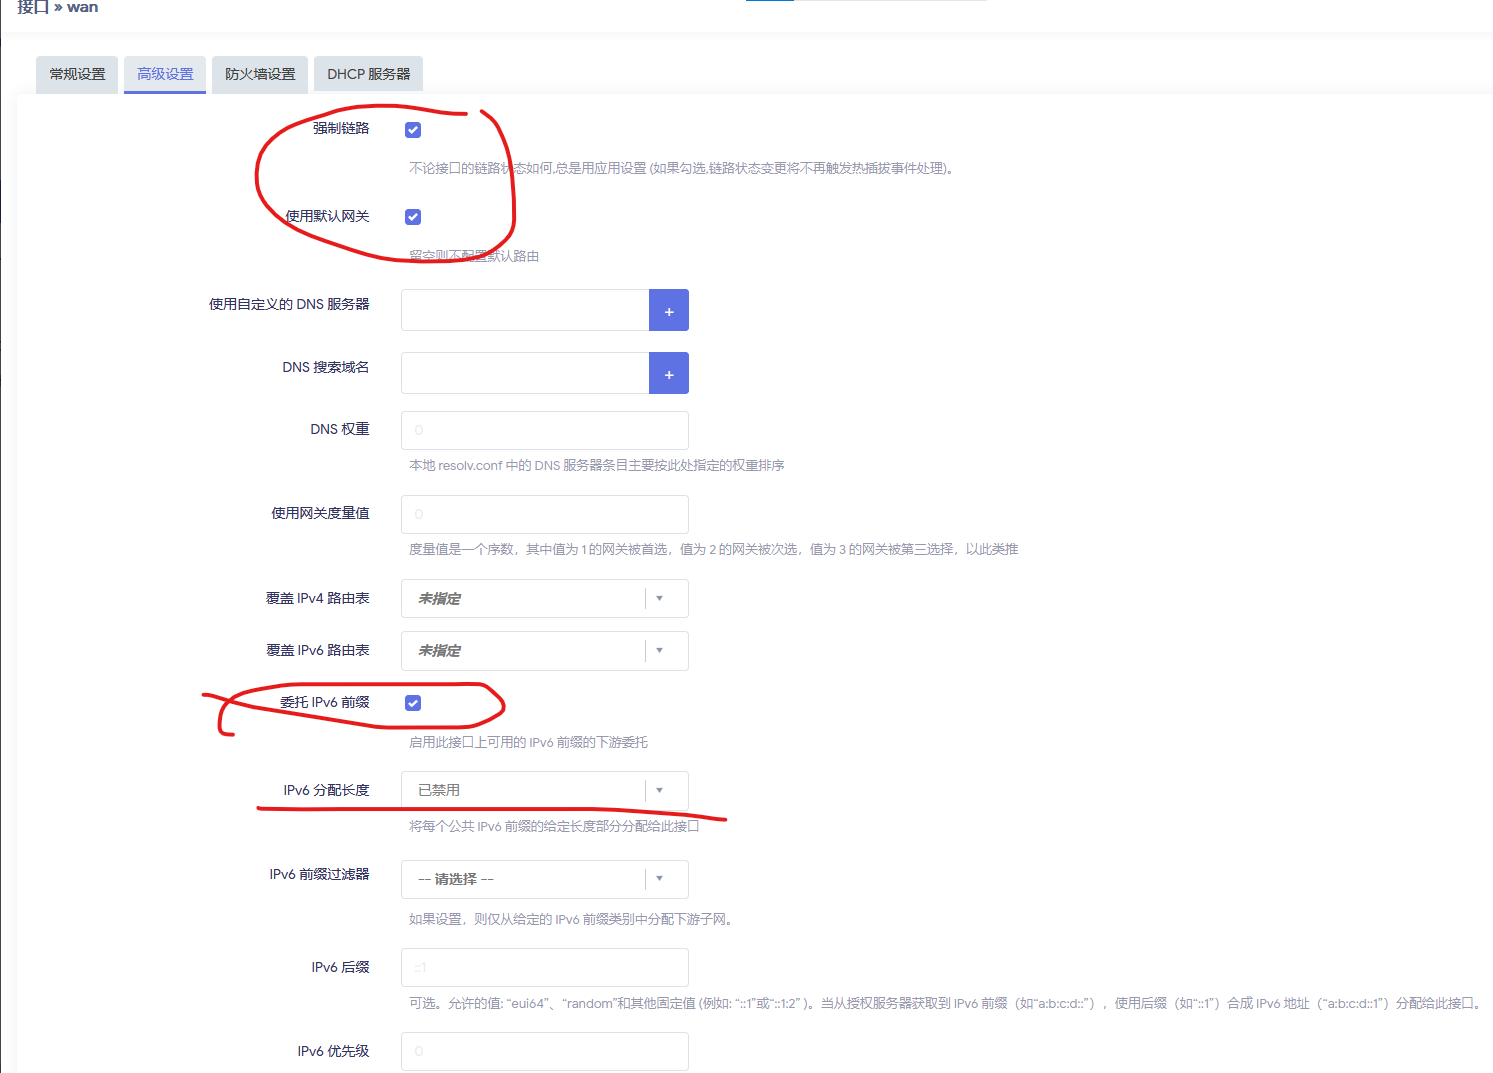Screen dimensions: 1493x1073
Task: Click the IPv6 优先级 input box
Action: (x=544, y=1052)
